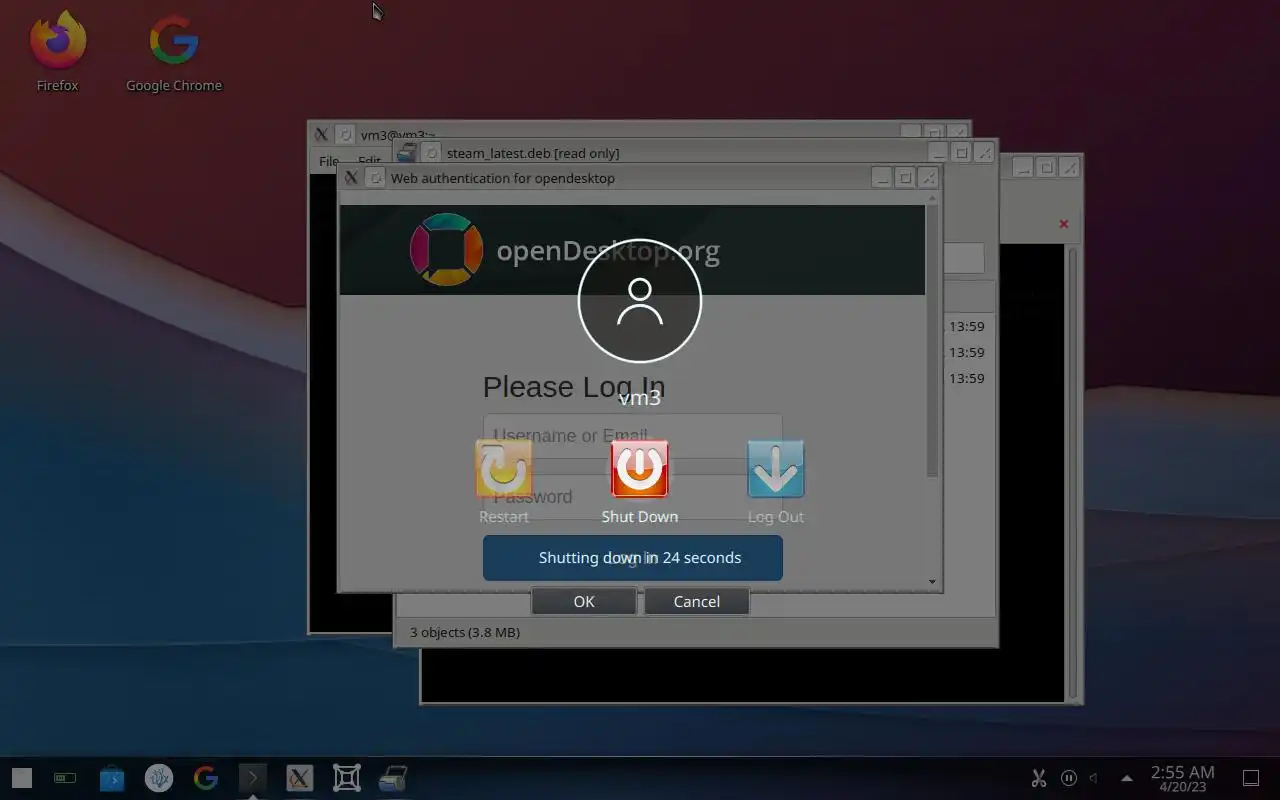Image resolution: width=1280 pixels, height=800 pixels.
Task: Confirm shutdown with the OK button
Action: [584, 601]
